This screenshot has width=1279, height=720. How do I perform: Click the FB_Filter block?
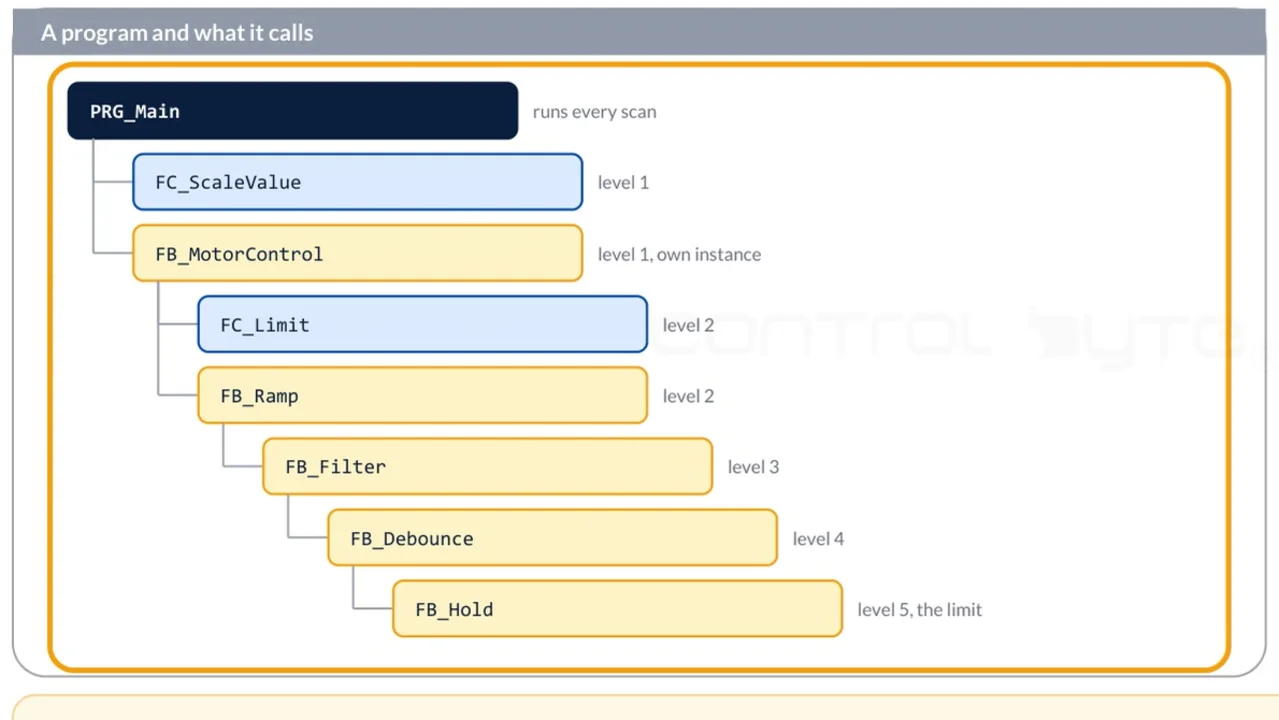[x=487, y=466]
